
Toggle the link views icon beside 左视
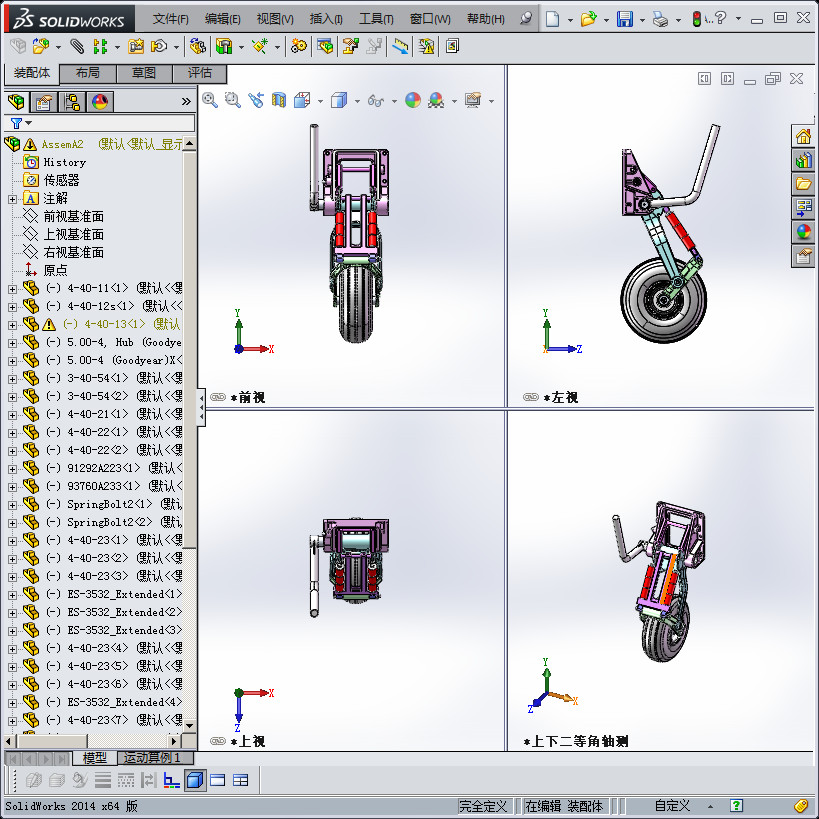(531, 397)
